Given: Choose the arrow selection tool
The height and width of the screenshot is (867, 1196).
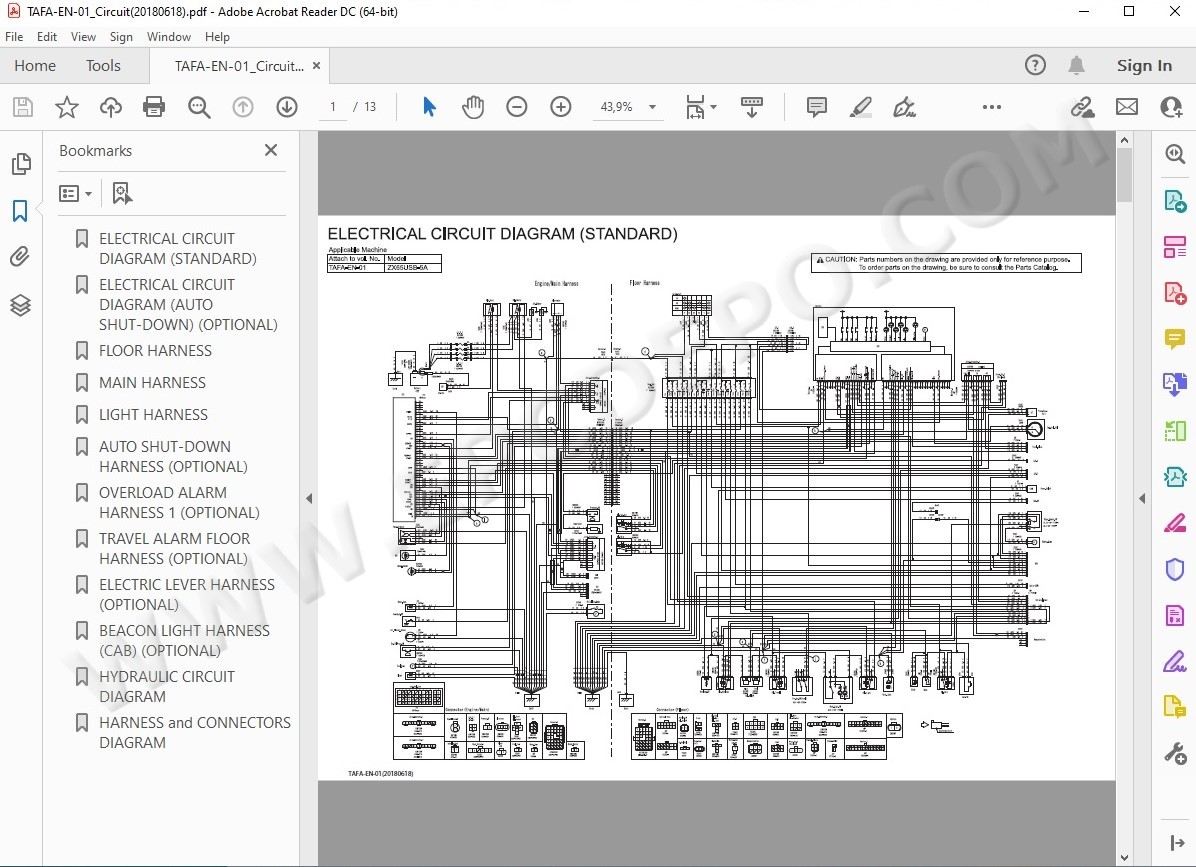Looking at the screenshot, I should (x=429, y=107).
